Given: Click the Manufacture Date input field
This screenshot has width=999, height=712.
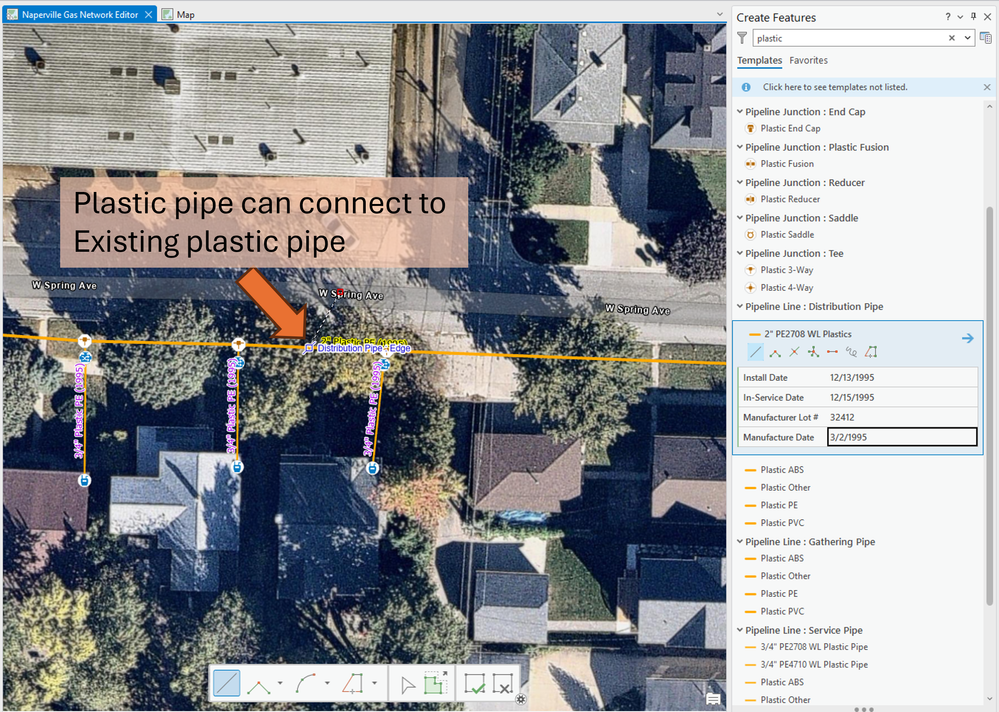Looking at the screenshot, I should 900,437.
